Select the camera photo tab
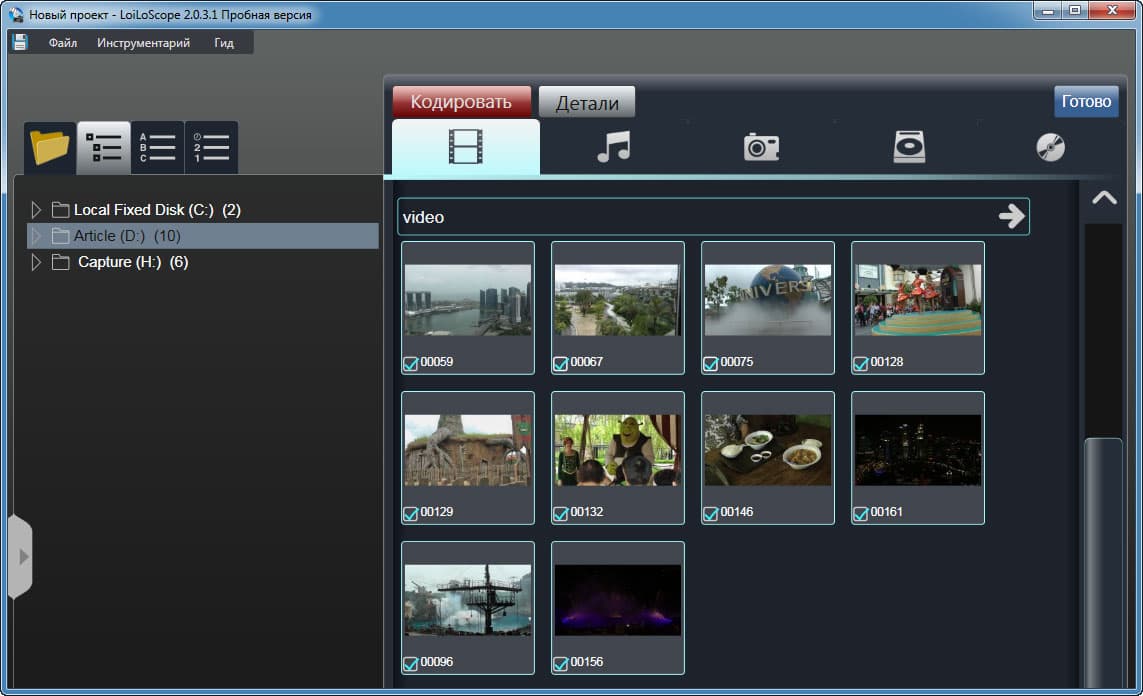This screenshot has width=1143, height=696. click(x=761, y=148)
